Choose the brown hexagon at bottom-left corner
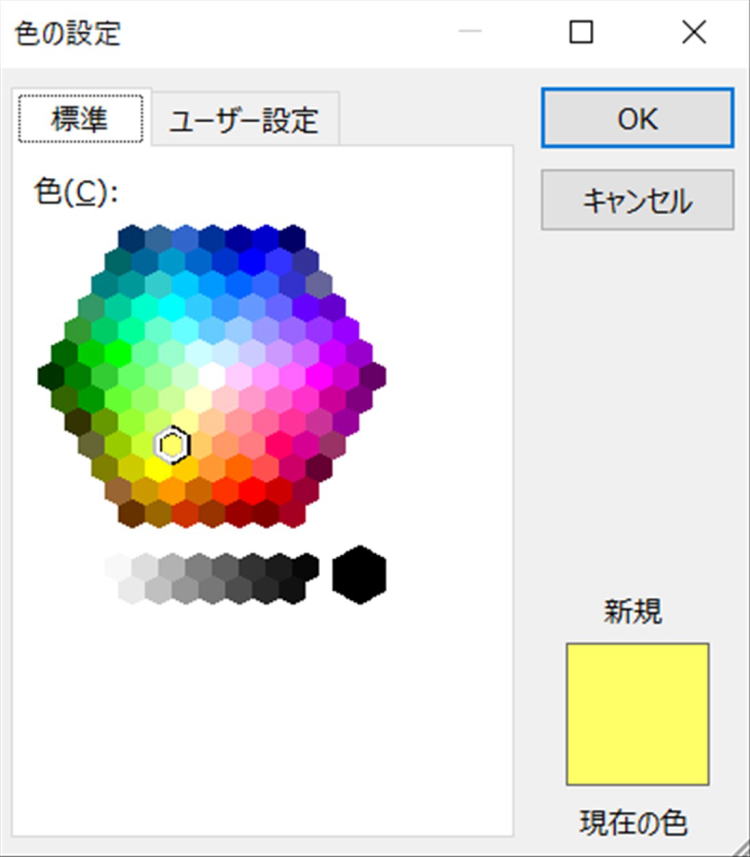Screen dimensions: 750x857 132,514
